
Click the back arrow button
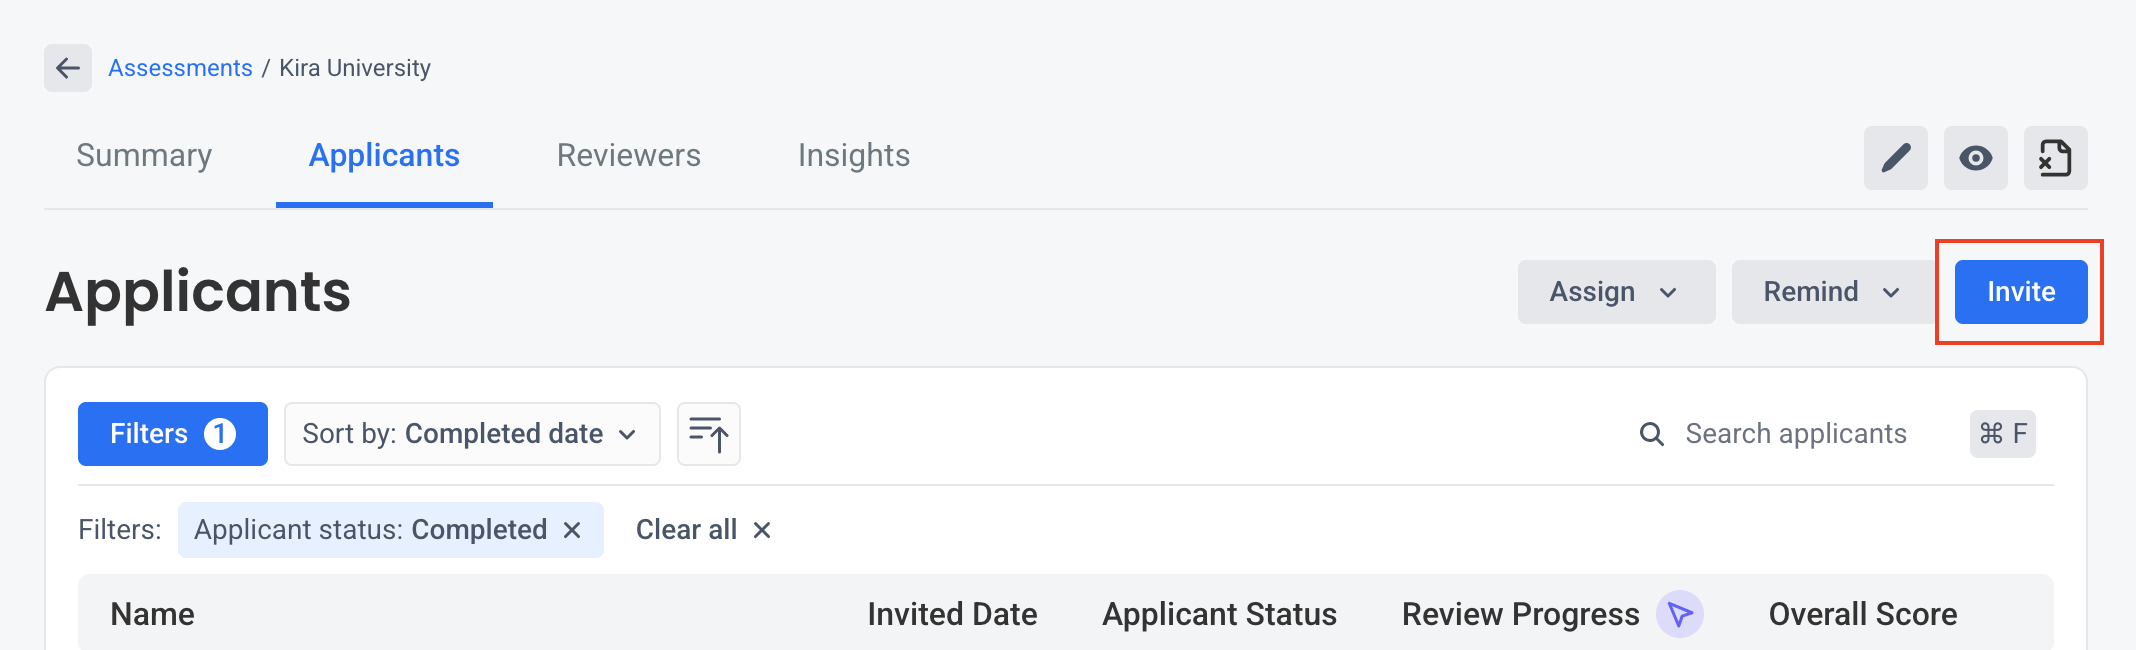click(68, 68)
